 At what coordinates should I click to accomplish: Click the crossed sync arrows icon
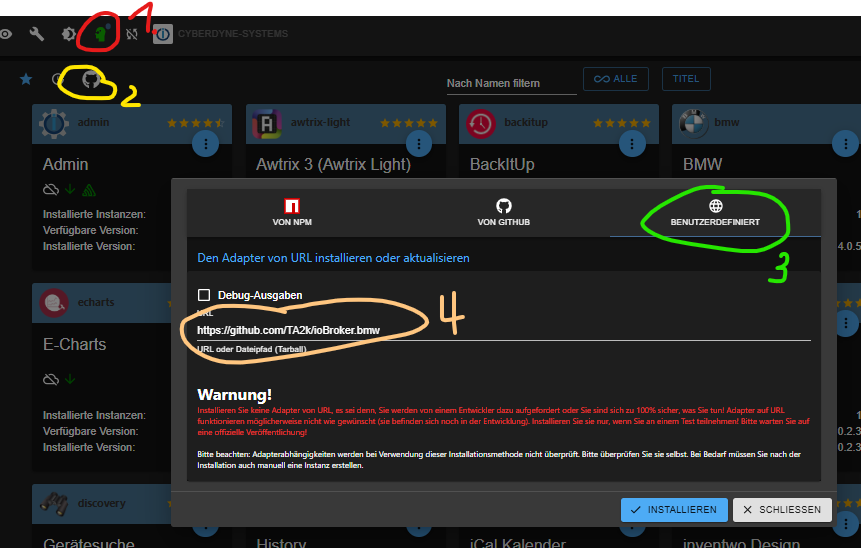[132, 34]
